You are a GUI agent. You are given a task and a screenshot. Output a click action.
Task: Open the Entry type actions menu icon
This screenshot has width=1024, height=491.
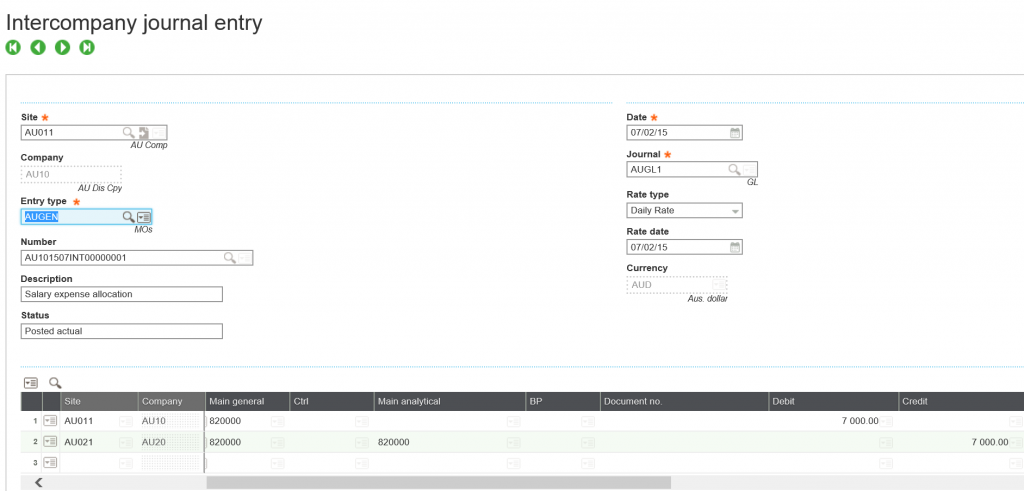tap(144, 217)
